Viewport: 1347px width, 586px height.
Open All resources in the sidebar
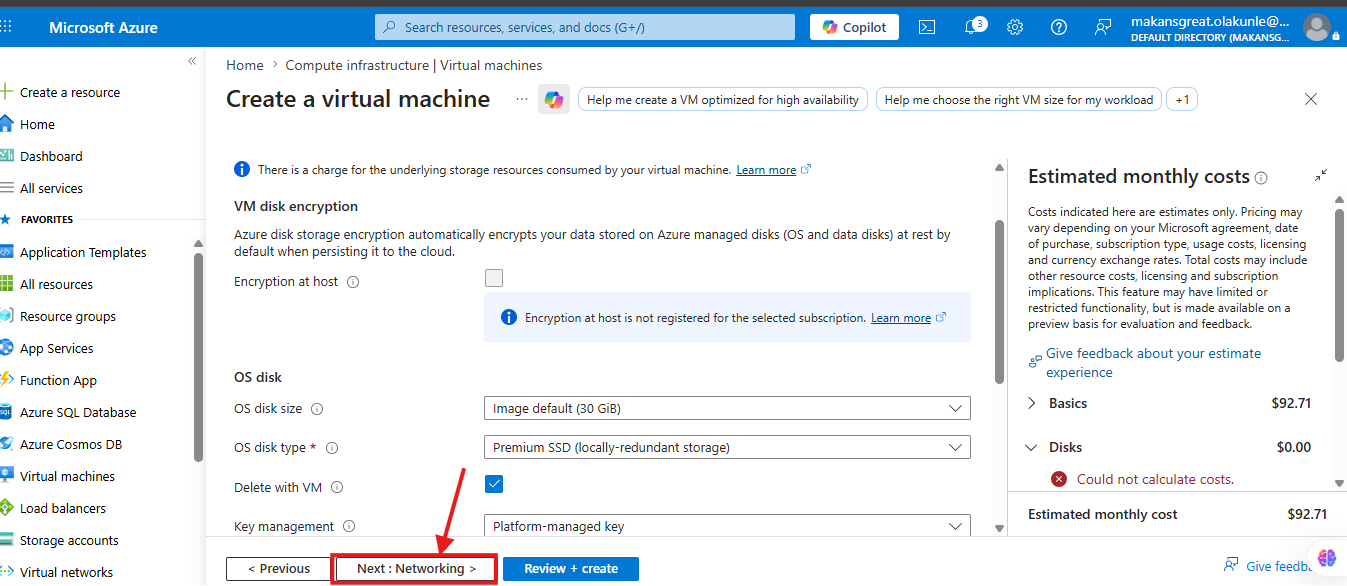[x=56, y=284]
